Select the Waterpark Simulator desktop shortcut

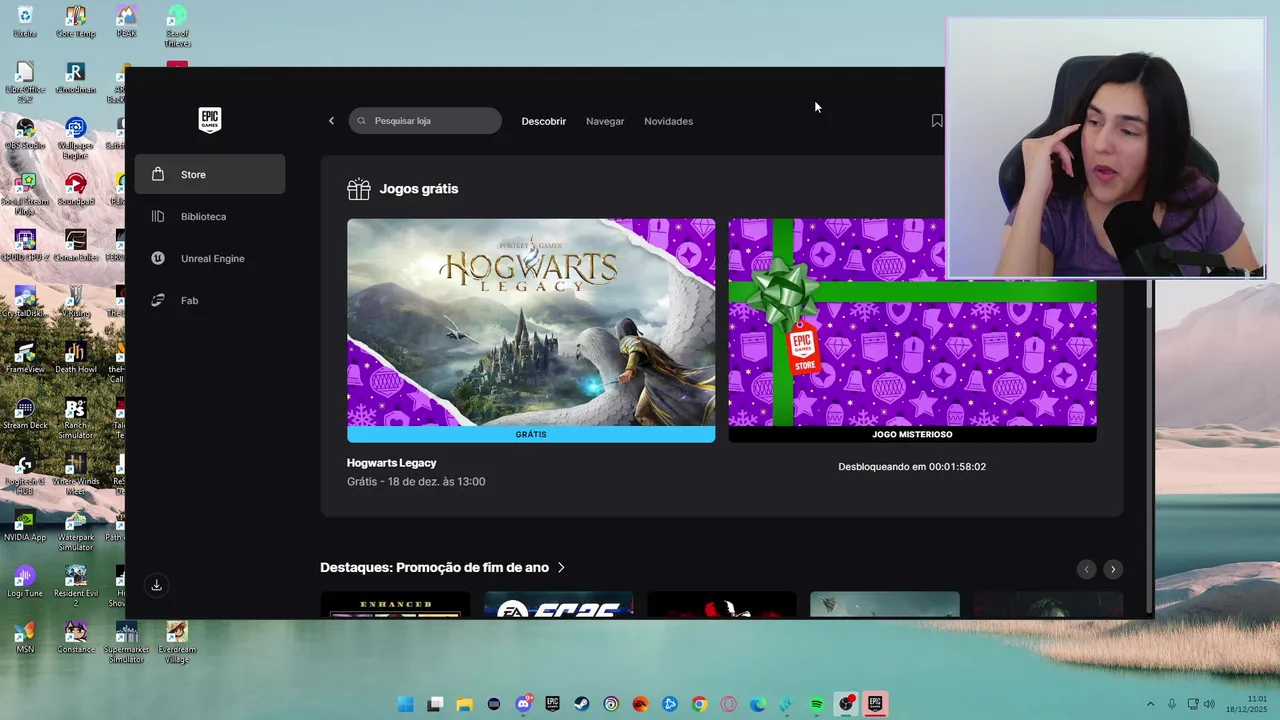(x=75, y=530)
